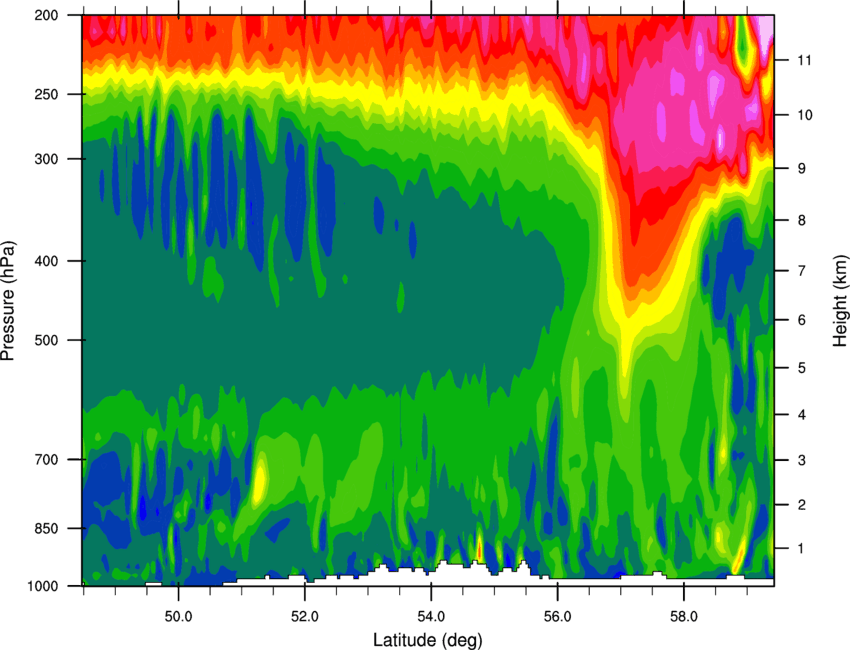Click the Latitude (deg) axis title

pos(428,640)
